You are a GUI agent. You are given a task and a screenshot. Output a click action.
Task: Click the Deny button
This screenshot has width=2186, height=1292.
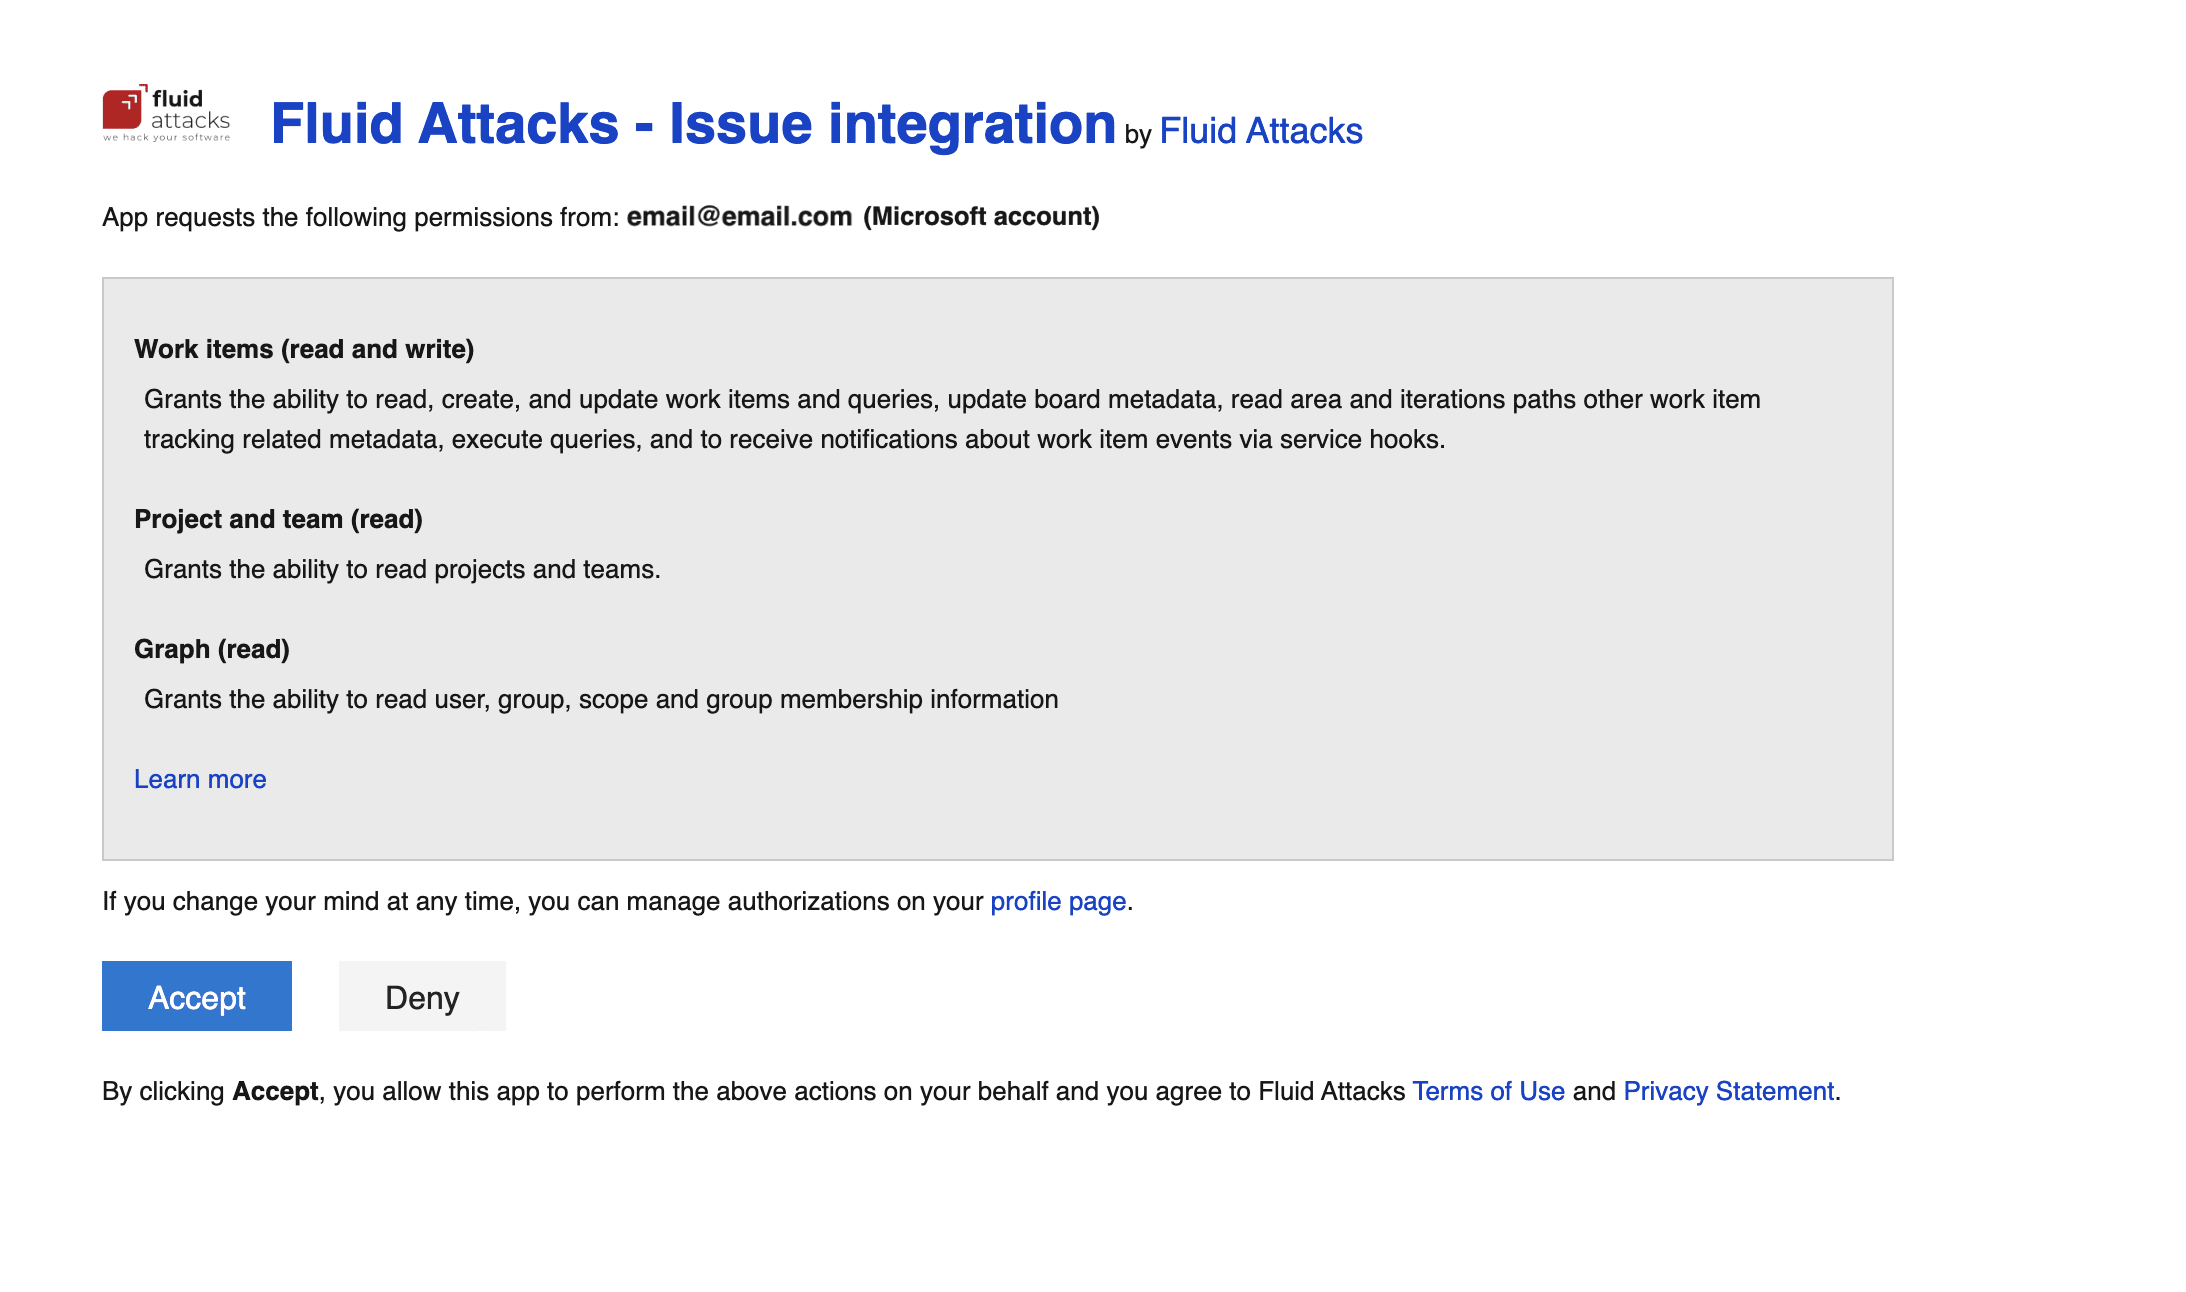[x=422, y=996]
